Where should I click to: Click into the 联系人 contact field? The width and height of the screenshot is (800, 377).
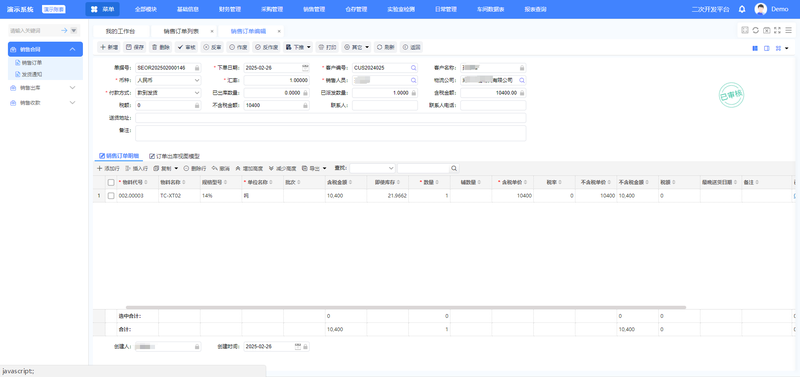click(x=385, y=106)
